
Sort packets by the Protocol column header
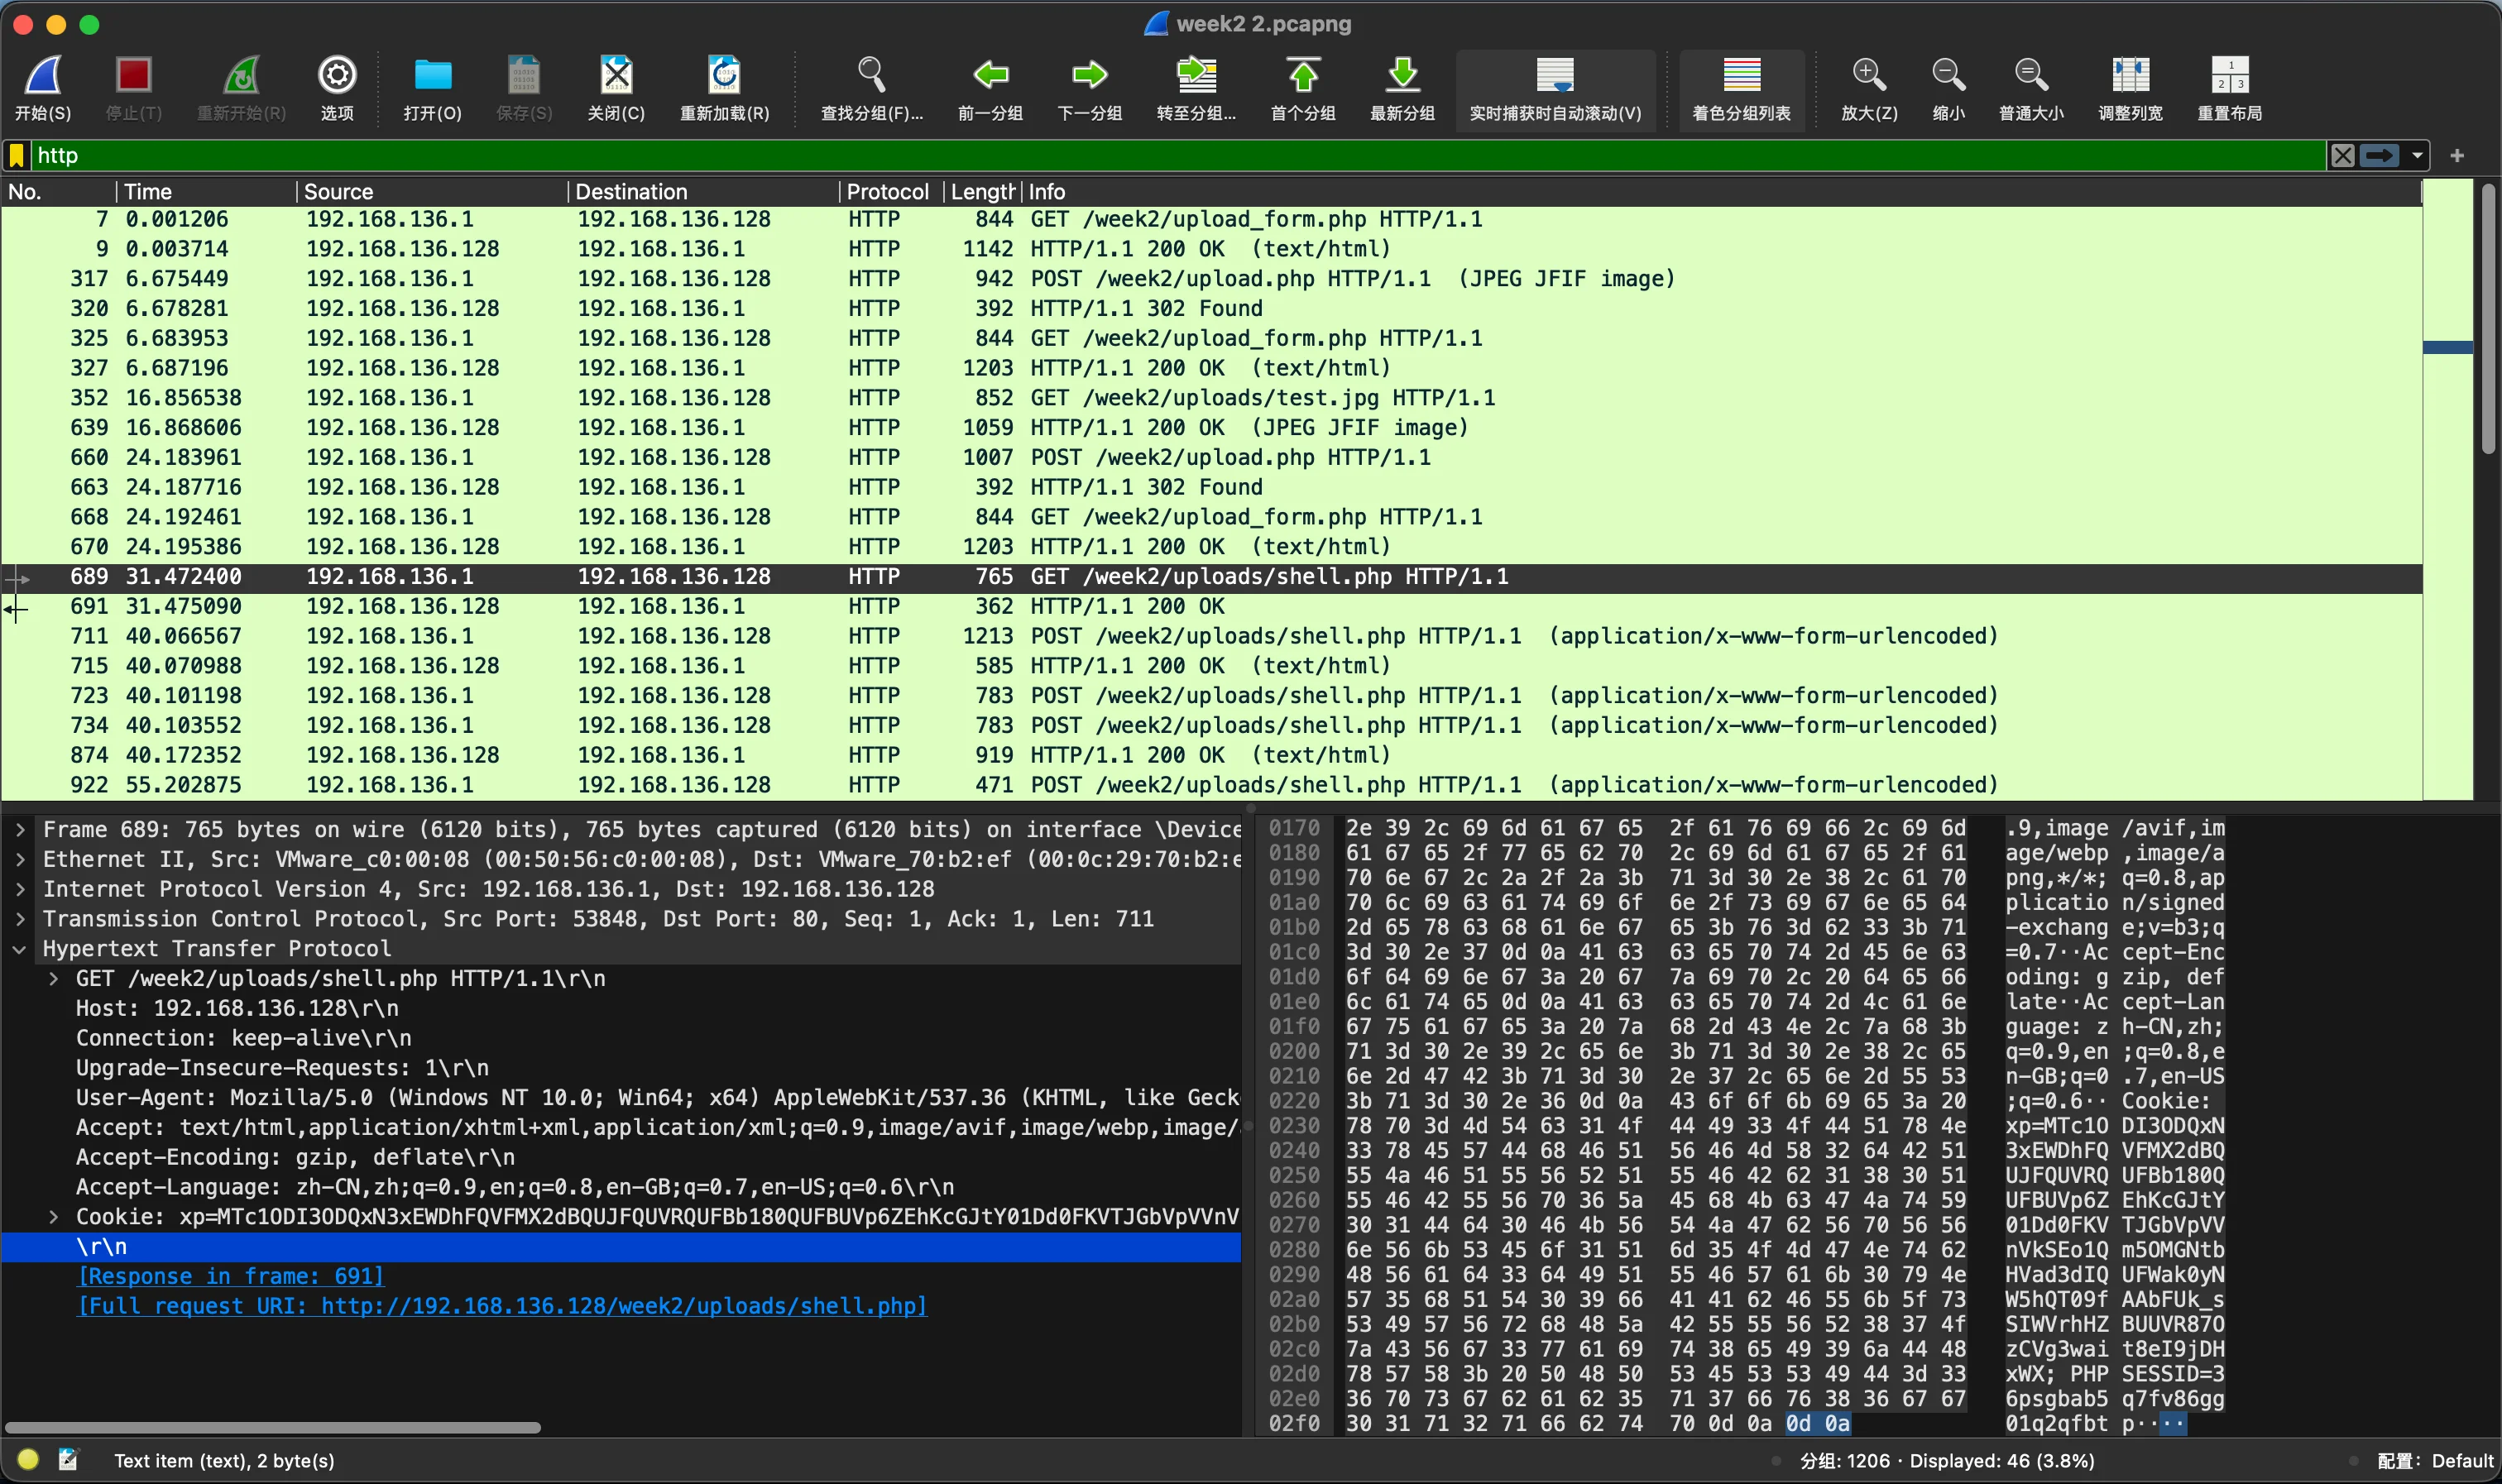(886, 192)
